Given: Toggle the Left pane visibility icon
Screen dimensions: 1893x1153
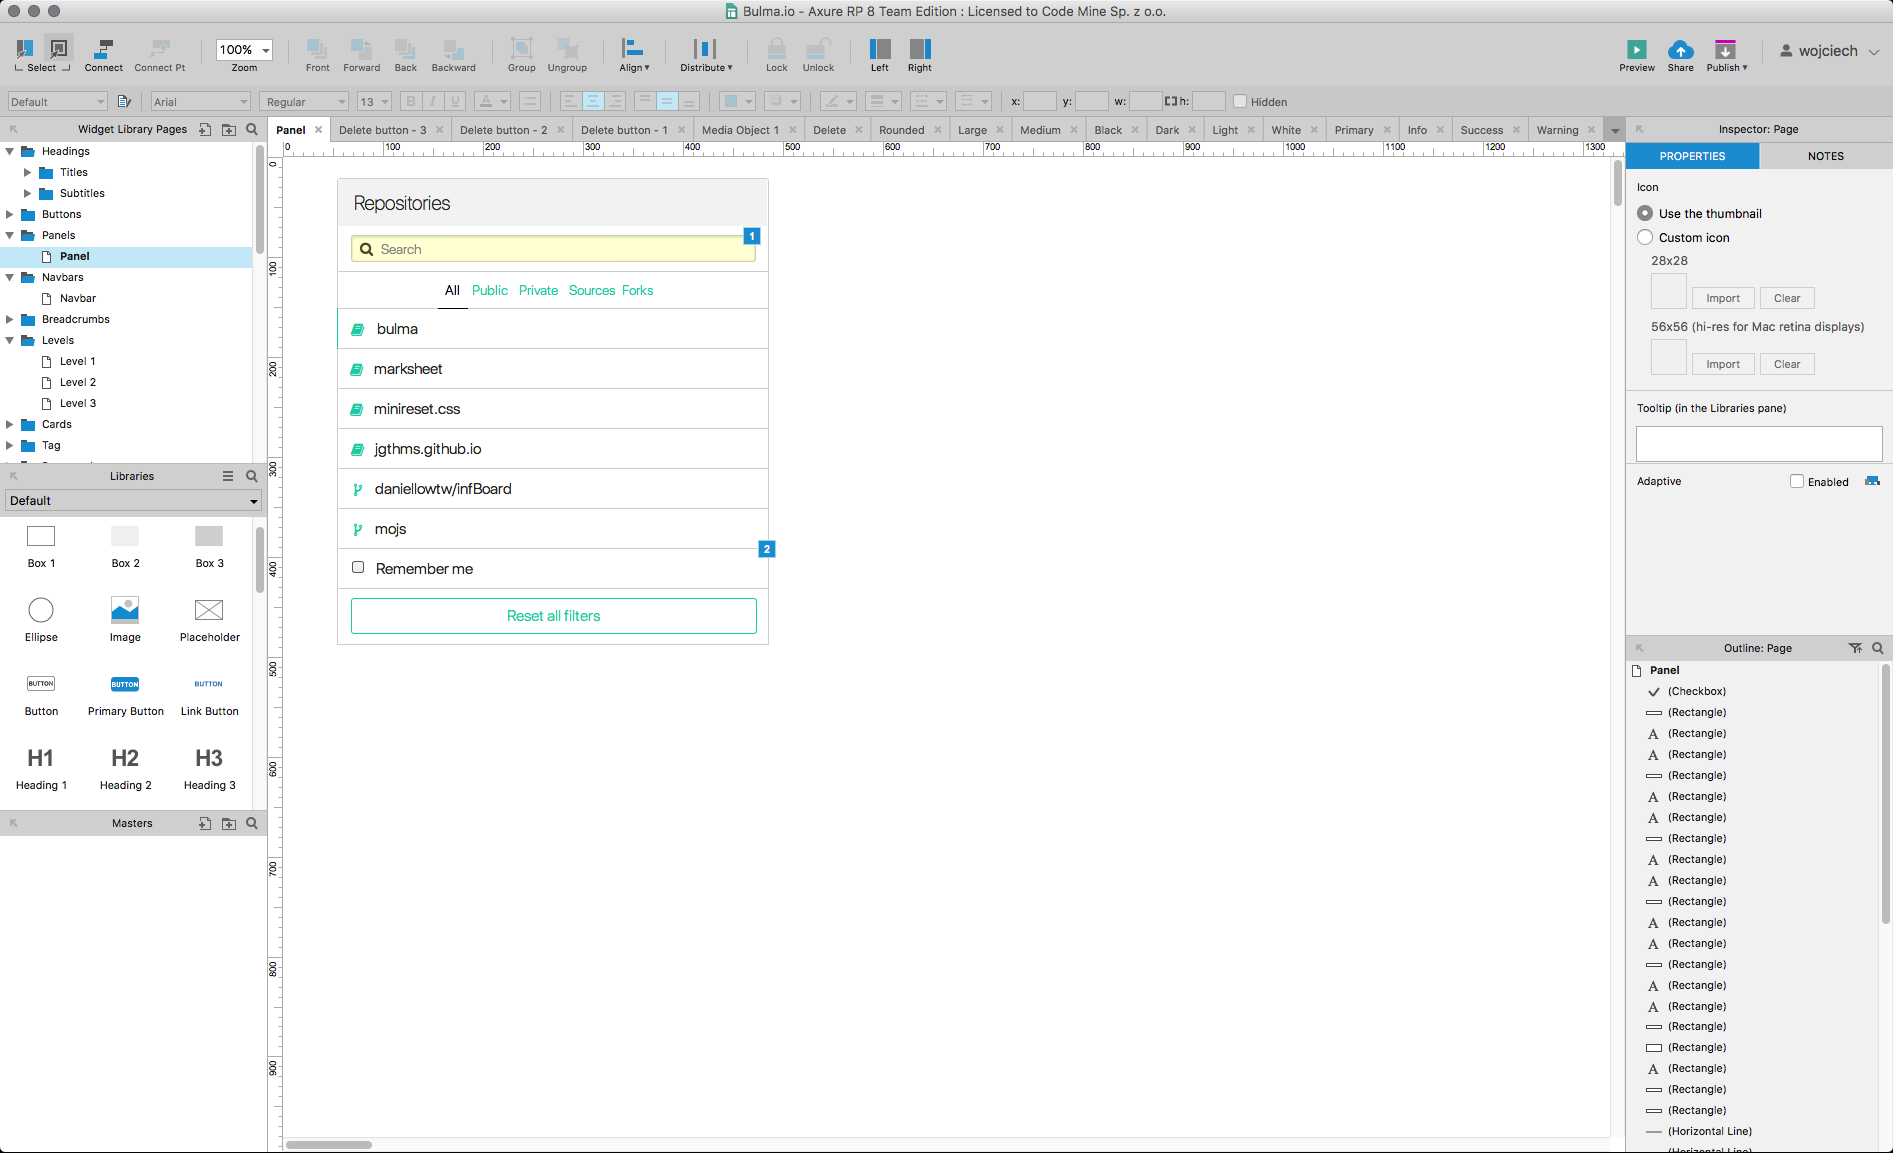Looking at the screenshot, I should point(879,49).
